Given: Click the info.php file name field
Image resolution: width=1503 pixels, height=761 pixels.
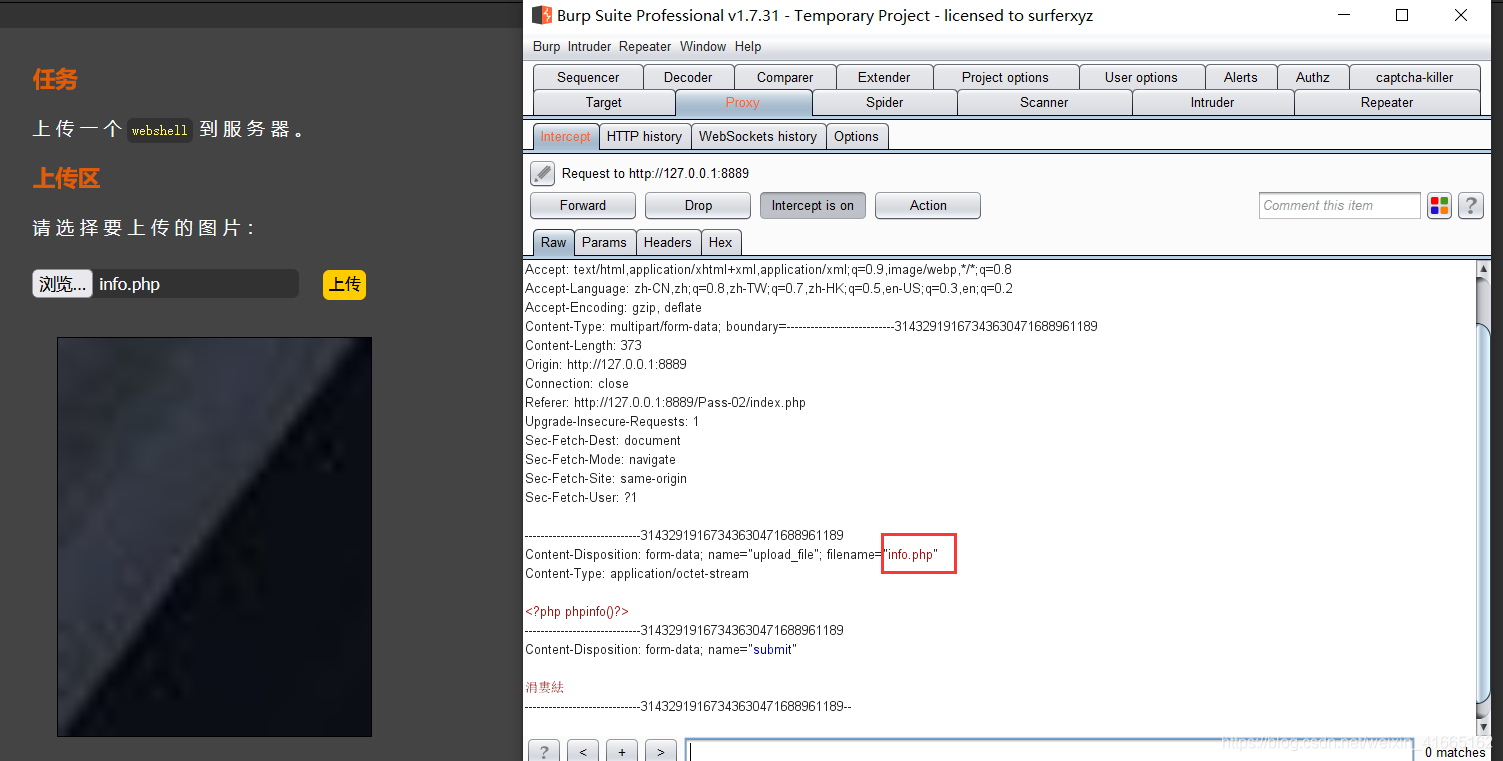Looking at the screenshot, I should [196, 284].
